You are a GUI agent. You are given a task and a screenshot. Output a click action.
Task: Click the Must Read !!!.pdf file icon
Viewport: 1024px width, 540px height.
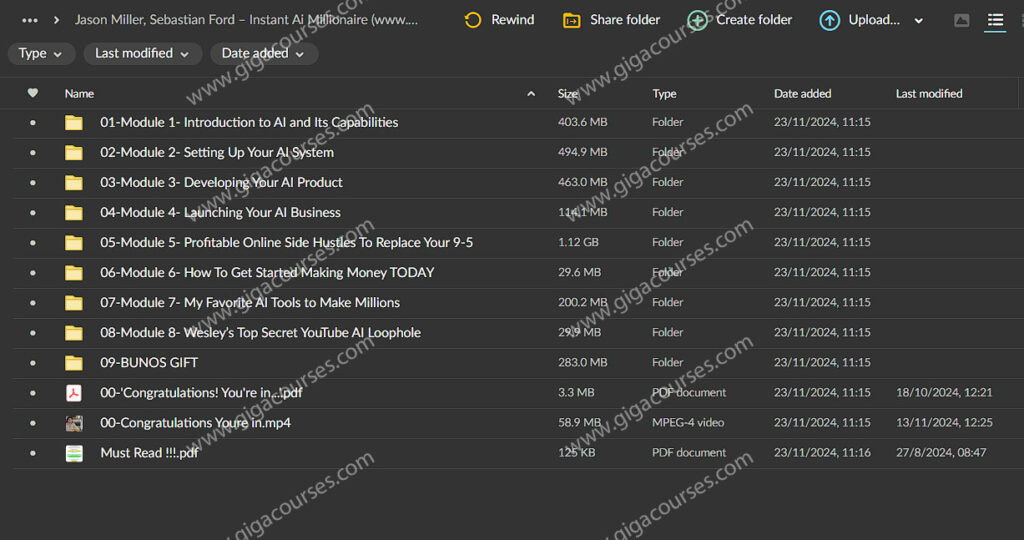pyautogui.click(x=74, y=453)
